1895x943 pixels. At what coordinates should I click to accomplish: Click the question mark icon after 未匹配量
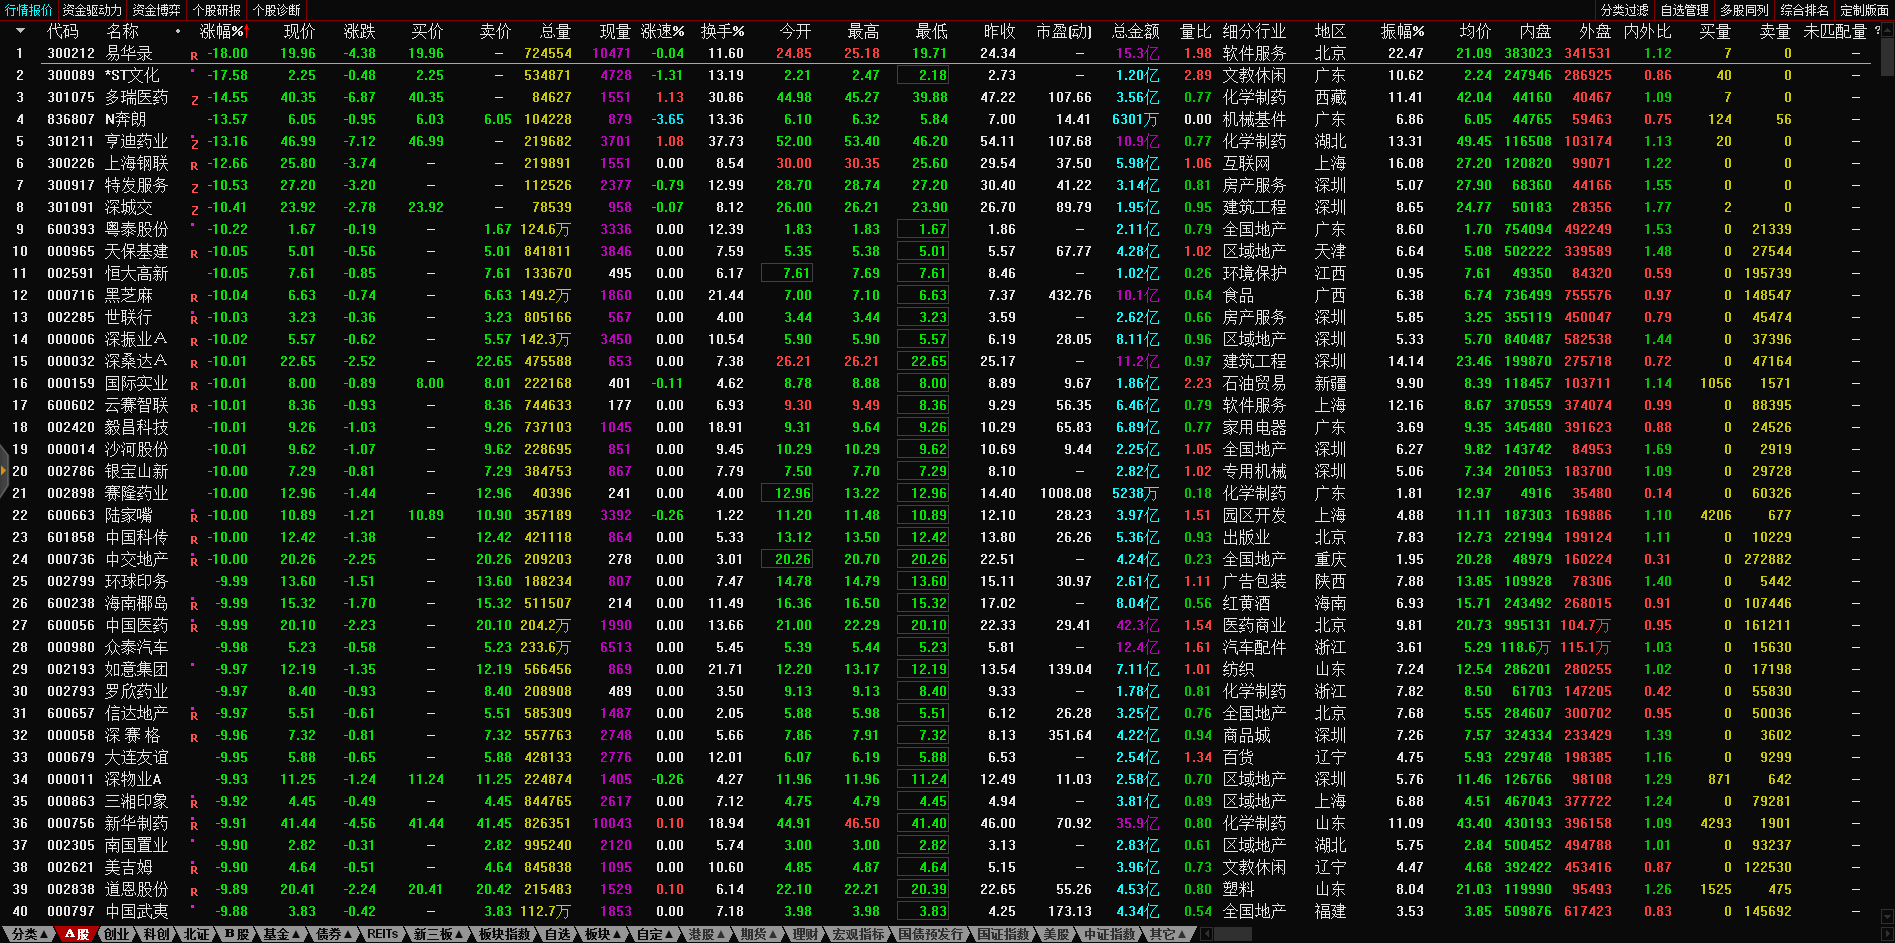[1877, 31]
